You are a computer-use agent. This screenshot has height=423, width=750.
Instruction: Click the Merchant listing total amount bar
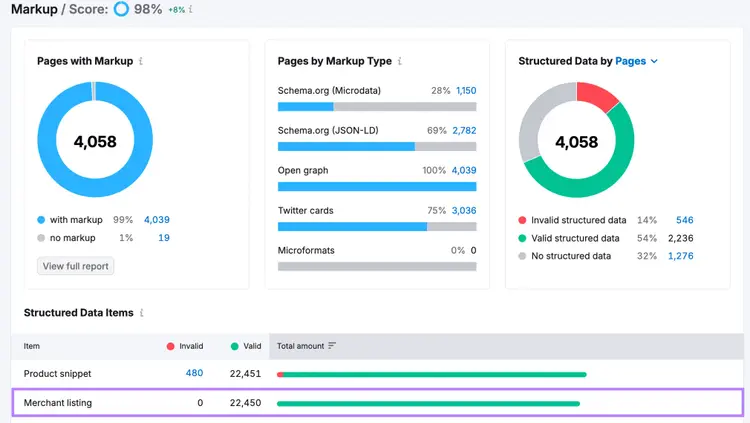click(428, 403)
